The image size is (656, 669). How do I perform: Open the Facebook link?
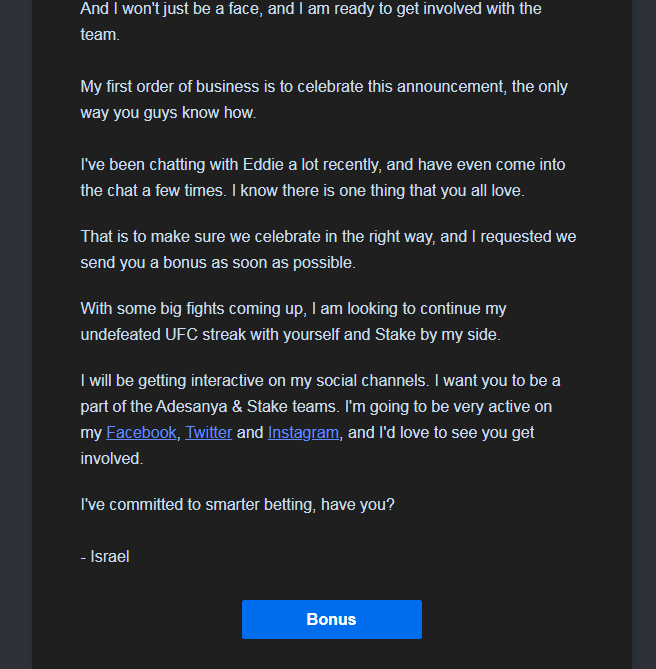[x=141, y=433]
